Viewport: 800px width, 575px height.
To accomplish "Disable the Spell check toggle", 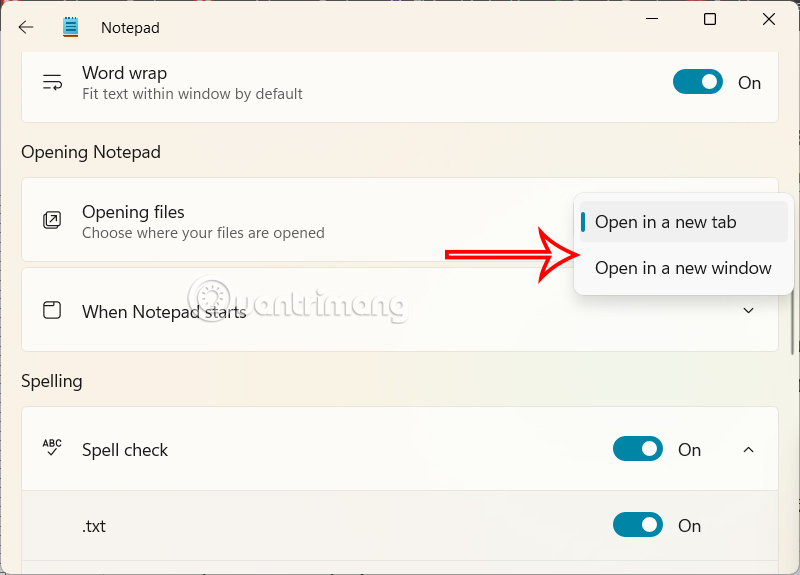I will pyautogui.click(x=638, y=449).
